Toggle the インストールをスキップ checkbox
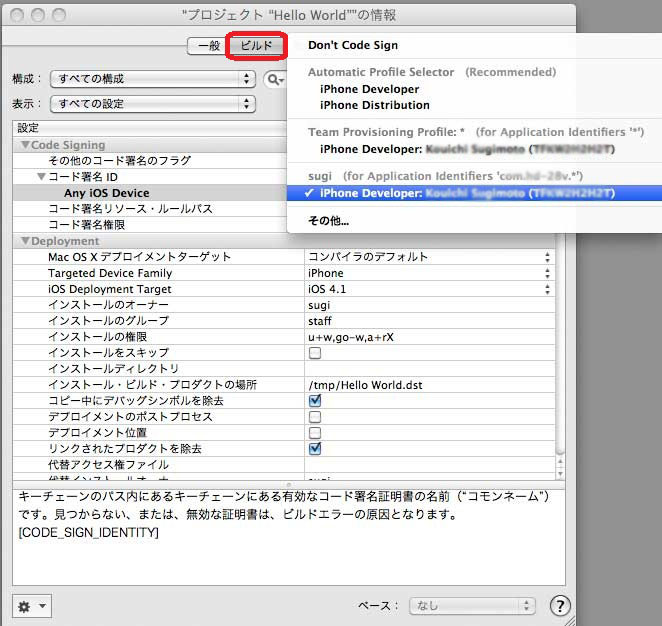Viewport: 662px width, 626px height. (x=315, y=353)
